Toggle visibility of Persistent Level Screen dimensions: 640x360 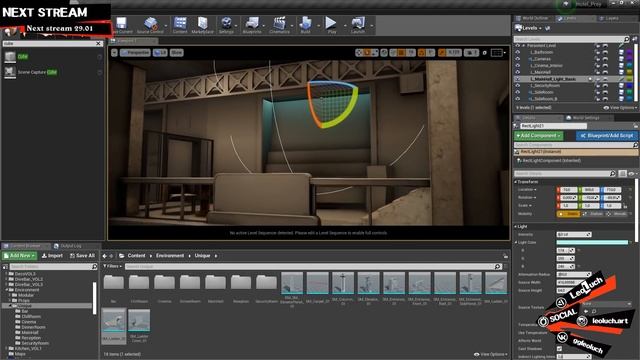tap(518, 45)
